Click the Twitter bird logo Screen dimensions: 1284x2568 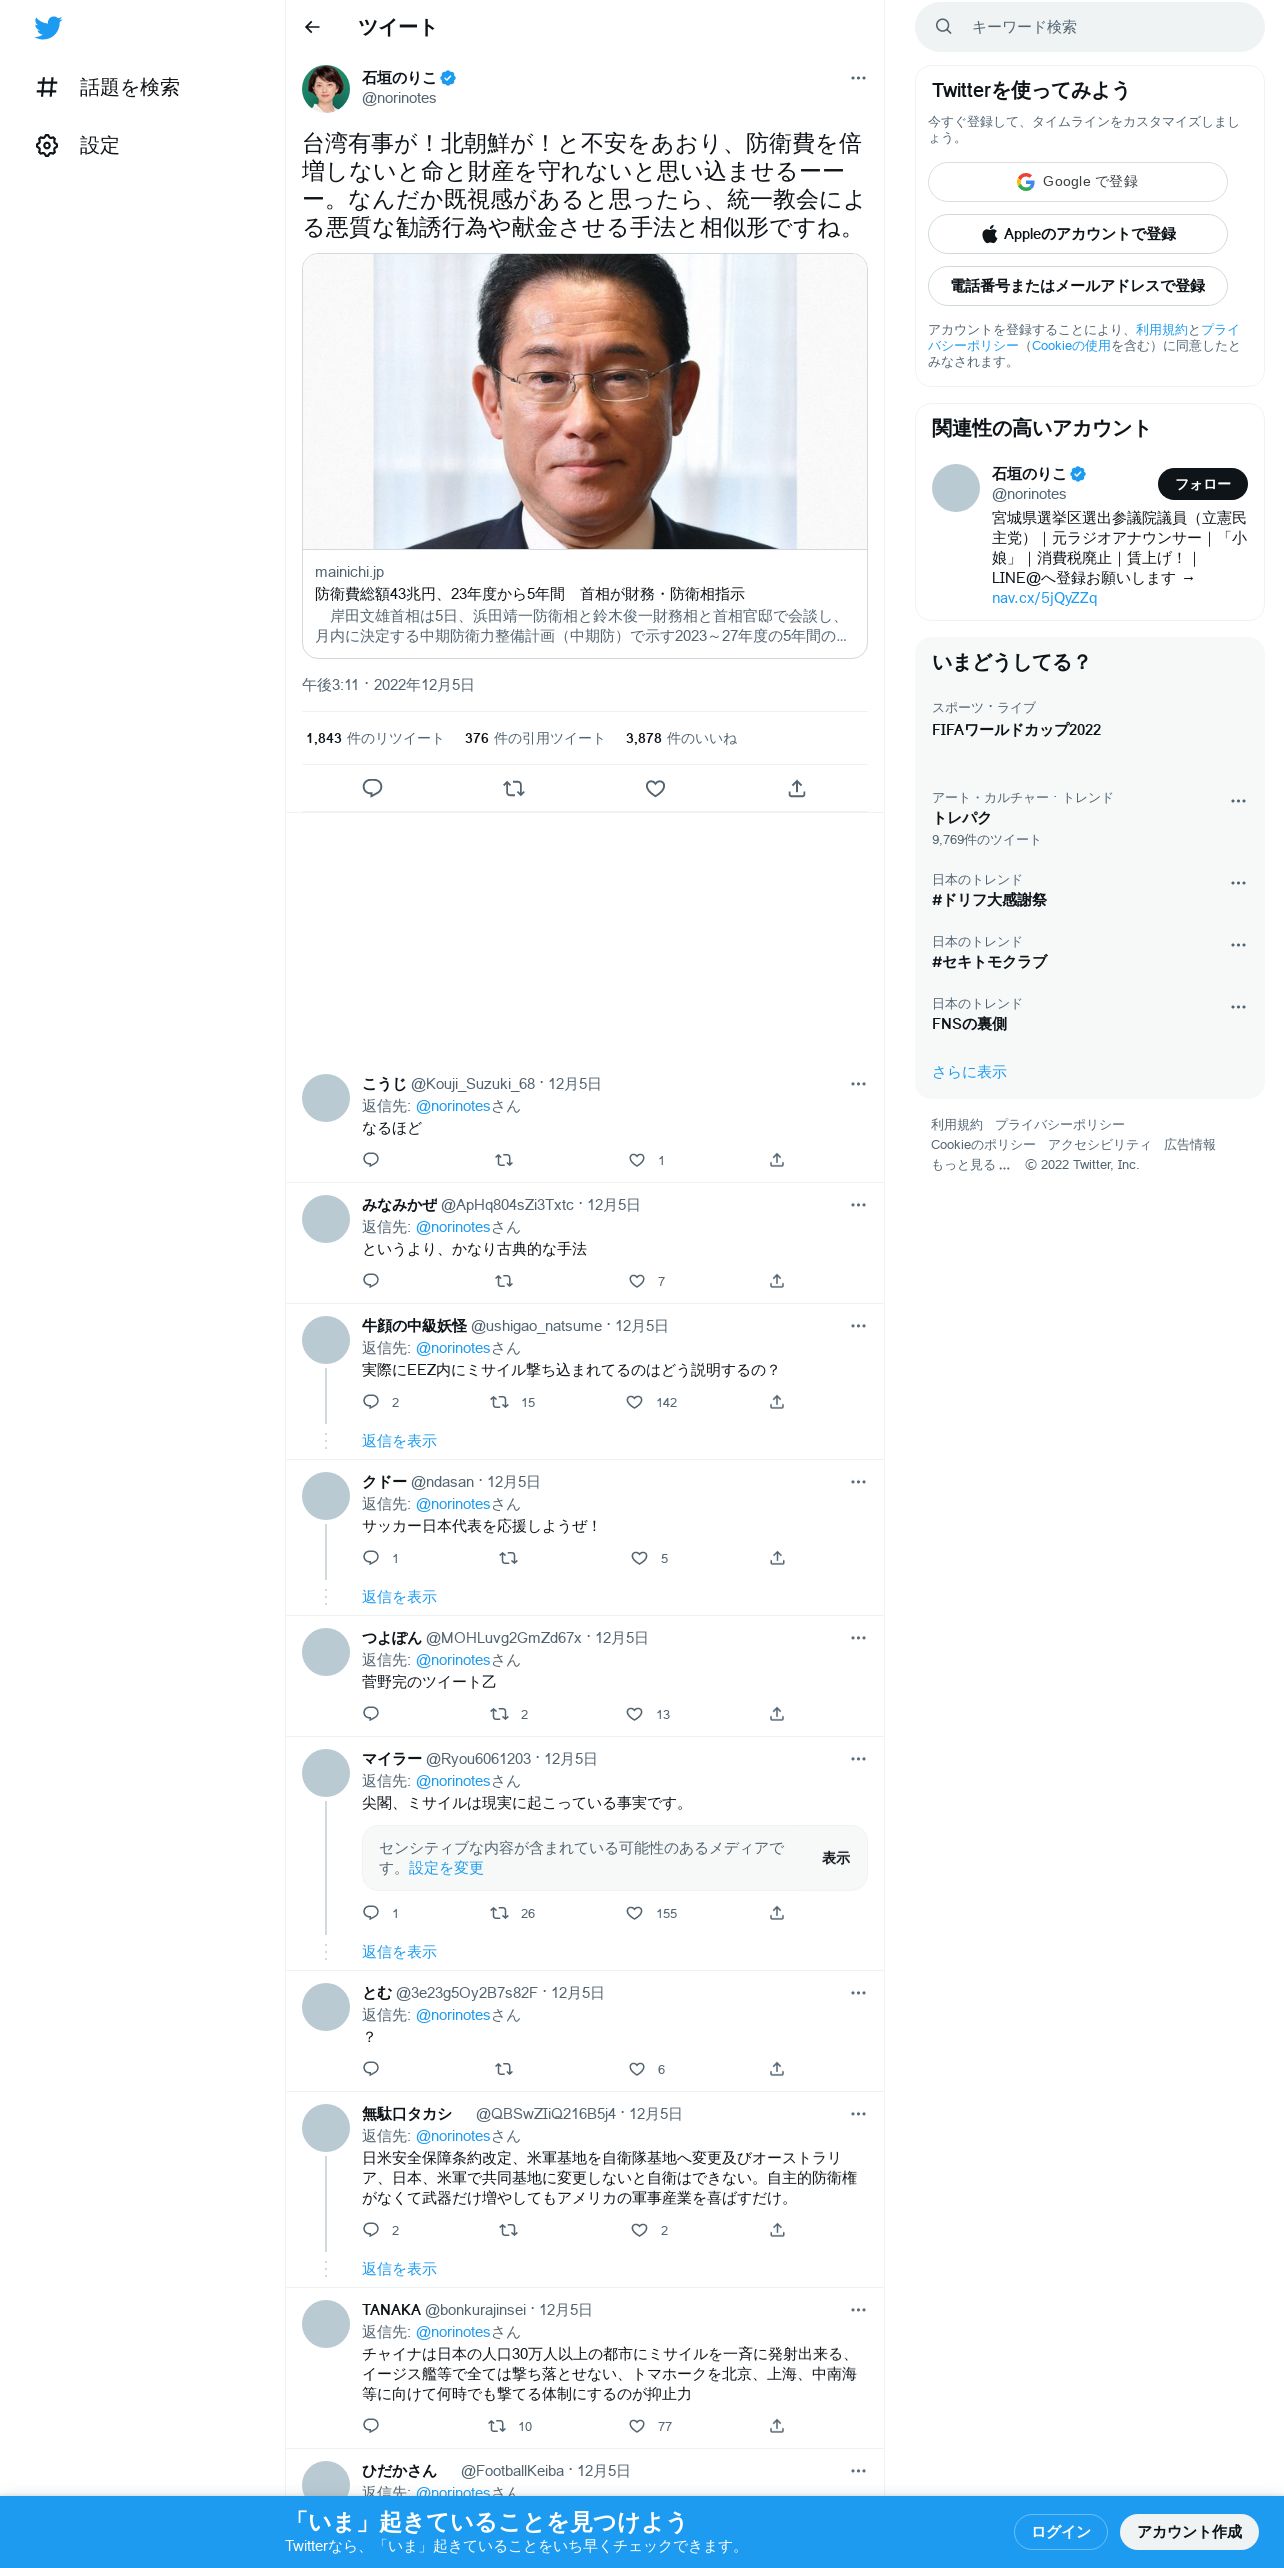click(48, 28)
